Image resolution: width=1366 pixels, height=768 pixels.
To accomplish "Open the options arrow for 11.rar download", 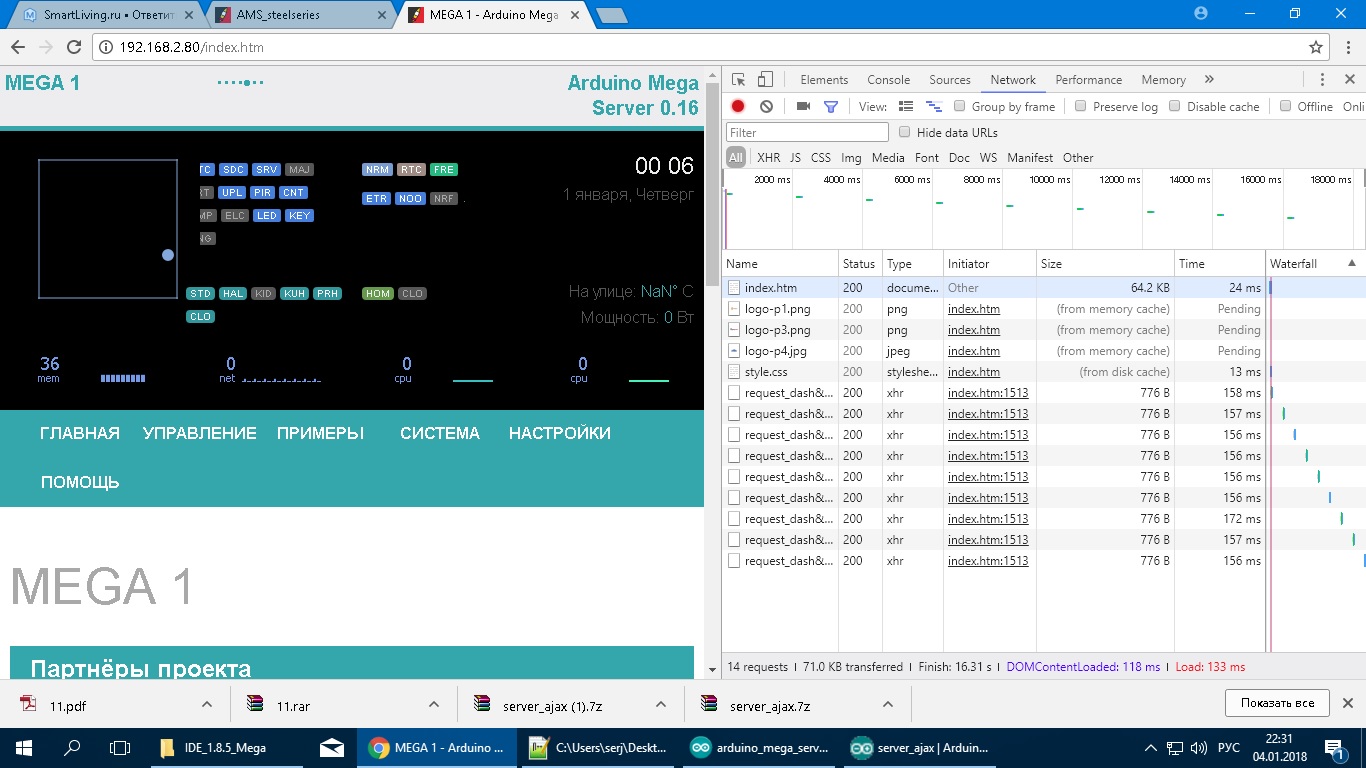I will coord(434,704).
